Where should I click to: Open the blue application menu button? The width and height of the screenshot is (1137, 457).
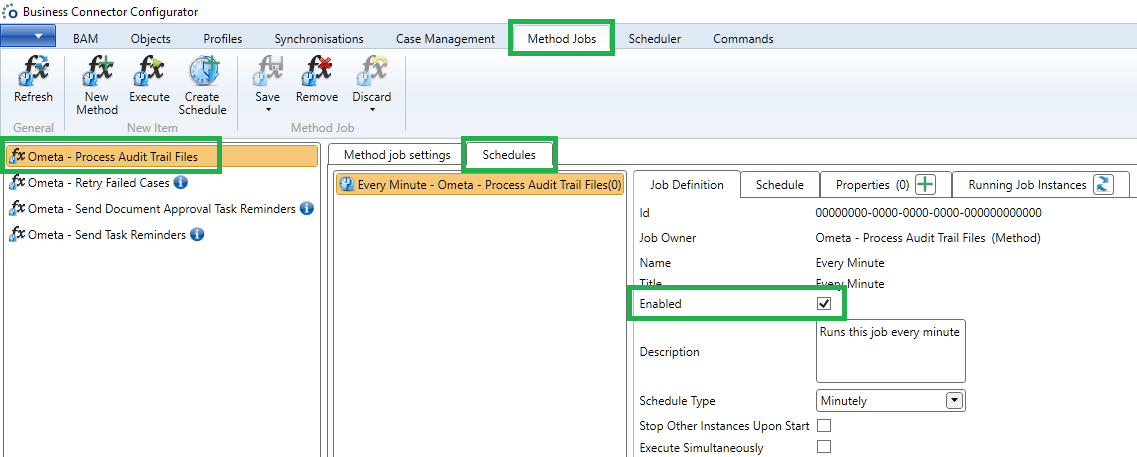coord(28,36)
